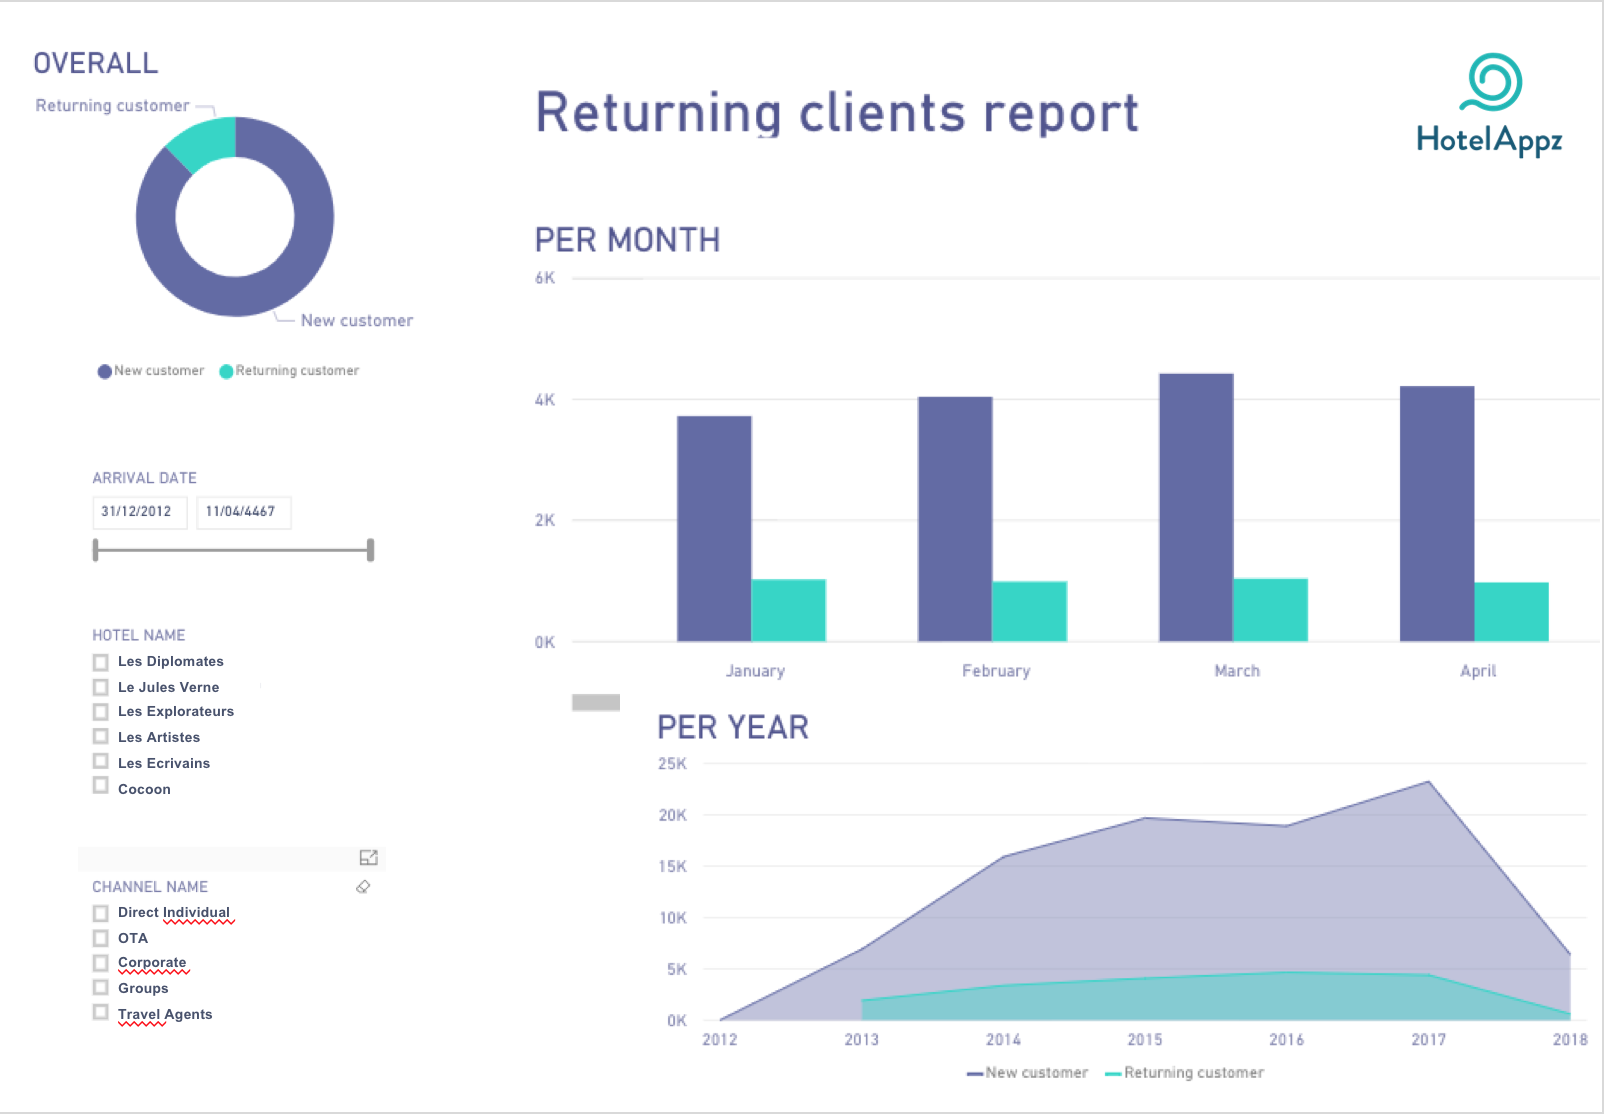Select the April Returning customer bar
This screenshot has width=1604, height=1114.
1512,612
